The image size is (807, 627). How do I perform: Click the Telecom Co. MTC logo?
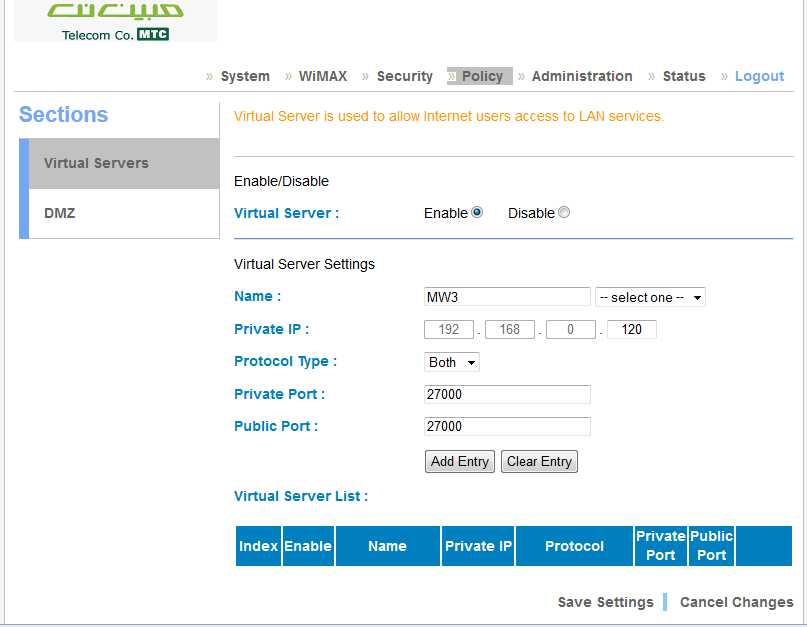[115, 22]
